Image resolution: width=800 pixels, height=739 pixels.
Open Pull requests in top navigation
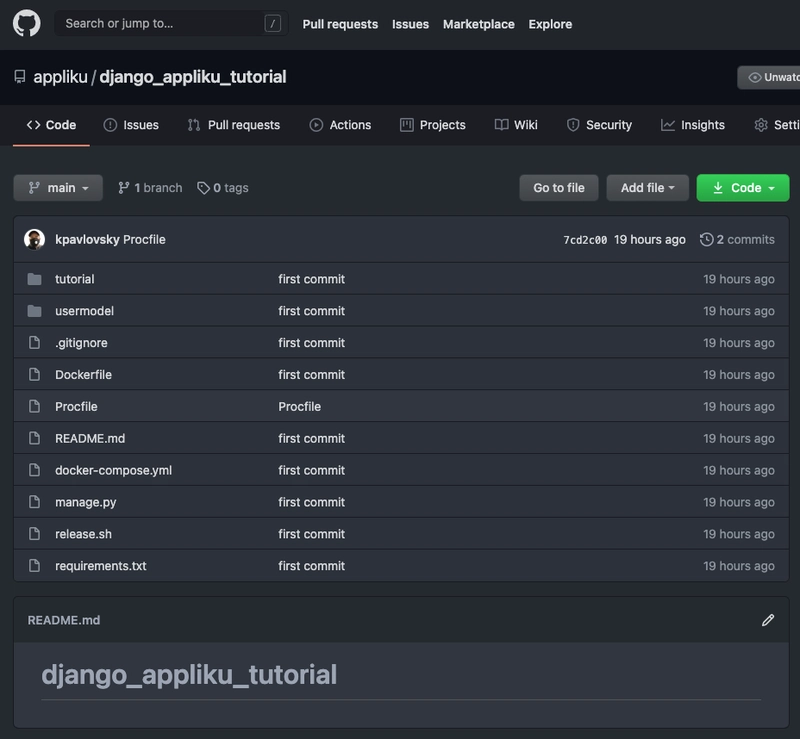pos(340,24)
